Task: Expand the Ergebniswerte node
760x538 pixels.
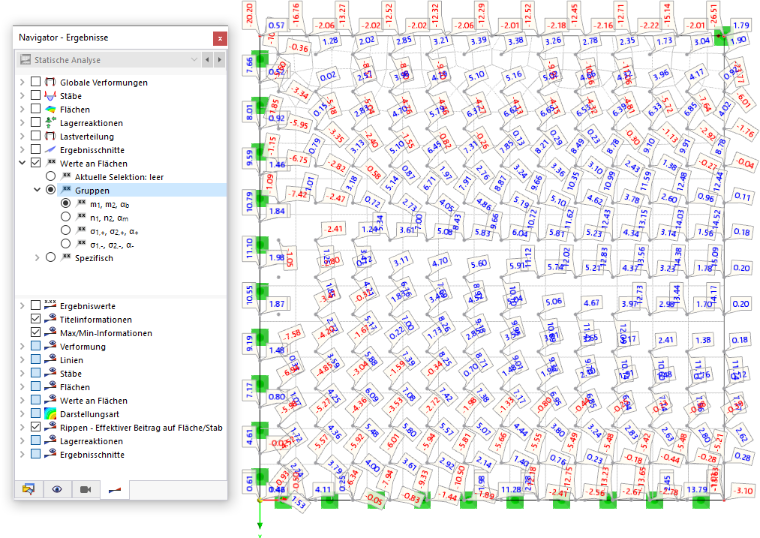Action: click(22, 305)
